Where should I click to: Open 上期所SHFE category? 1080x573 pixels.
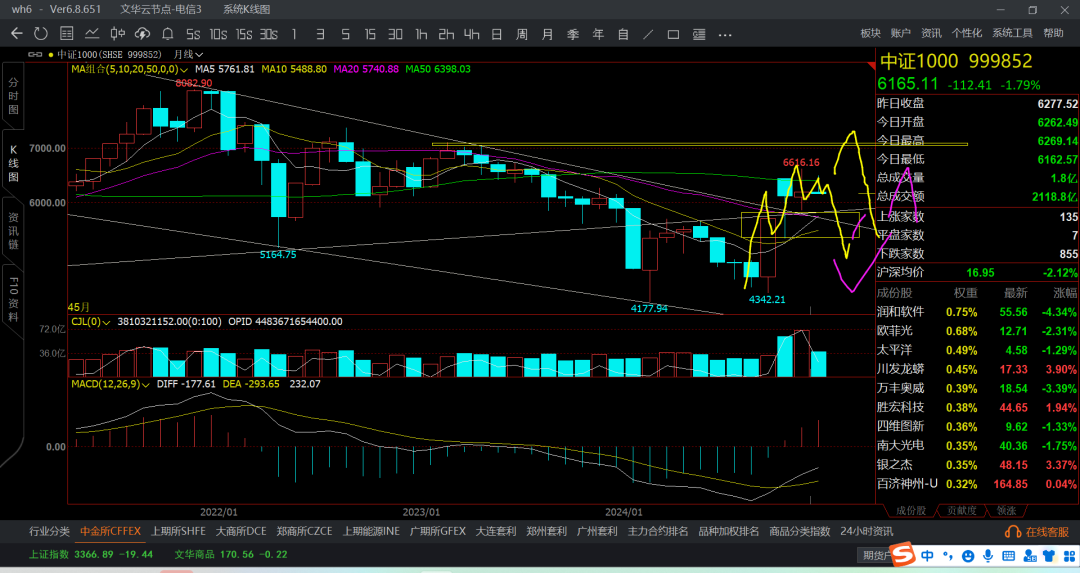(x=178, y=531)
